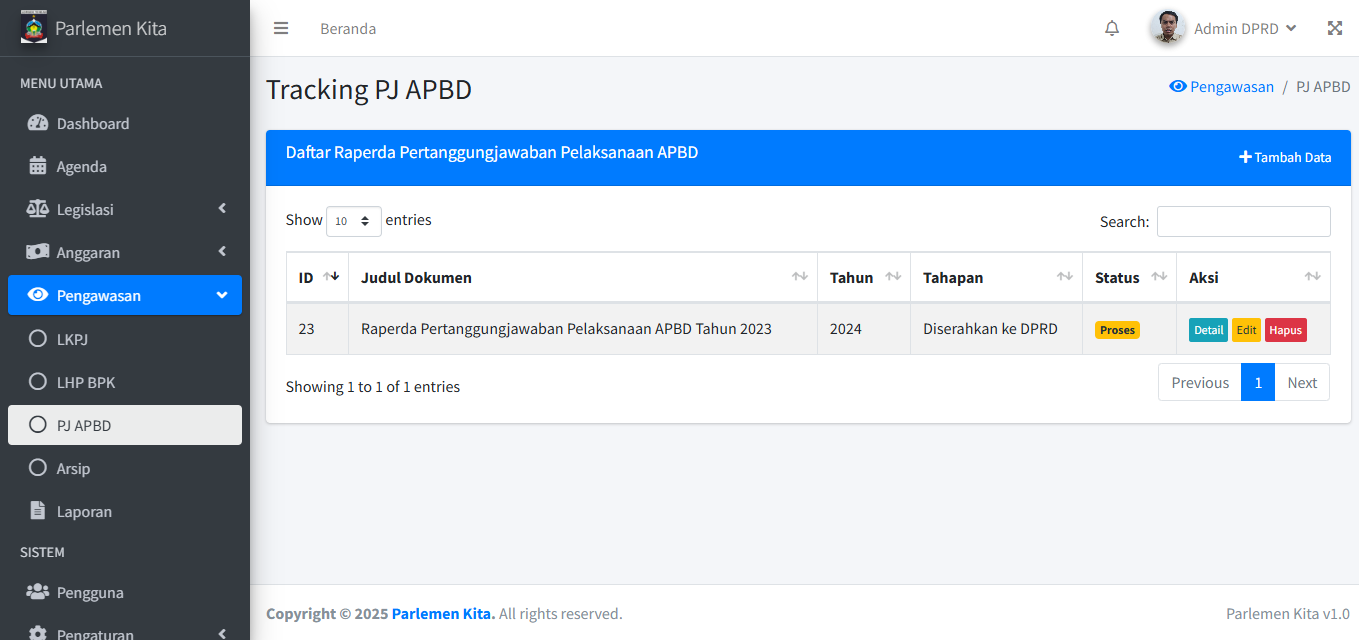
Task: Open the notifications bell
Action: (1112, 28)
